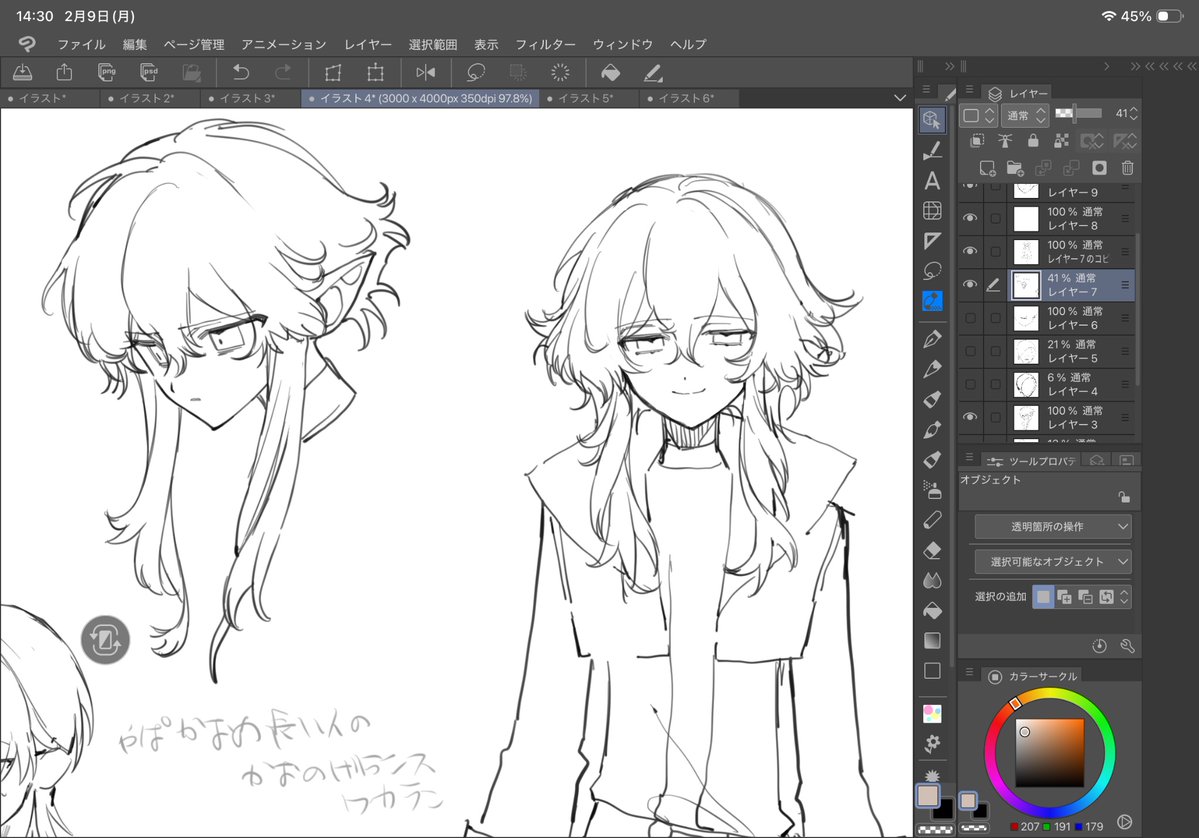Click the hue ring in the color circle

click(1014, 703)
